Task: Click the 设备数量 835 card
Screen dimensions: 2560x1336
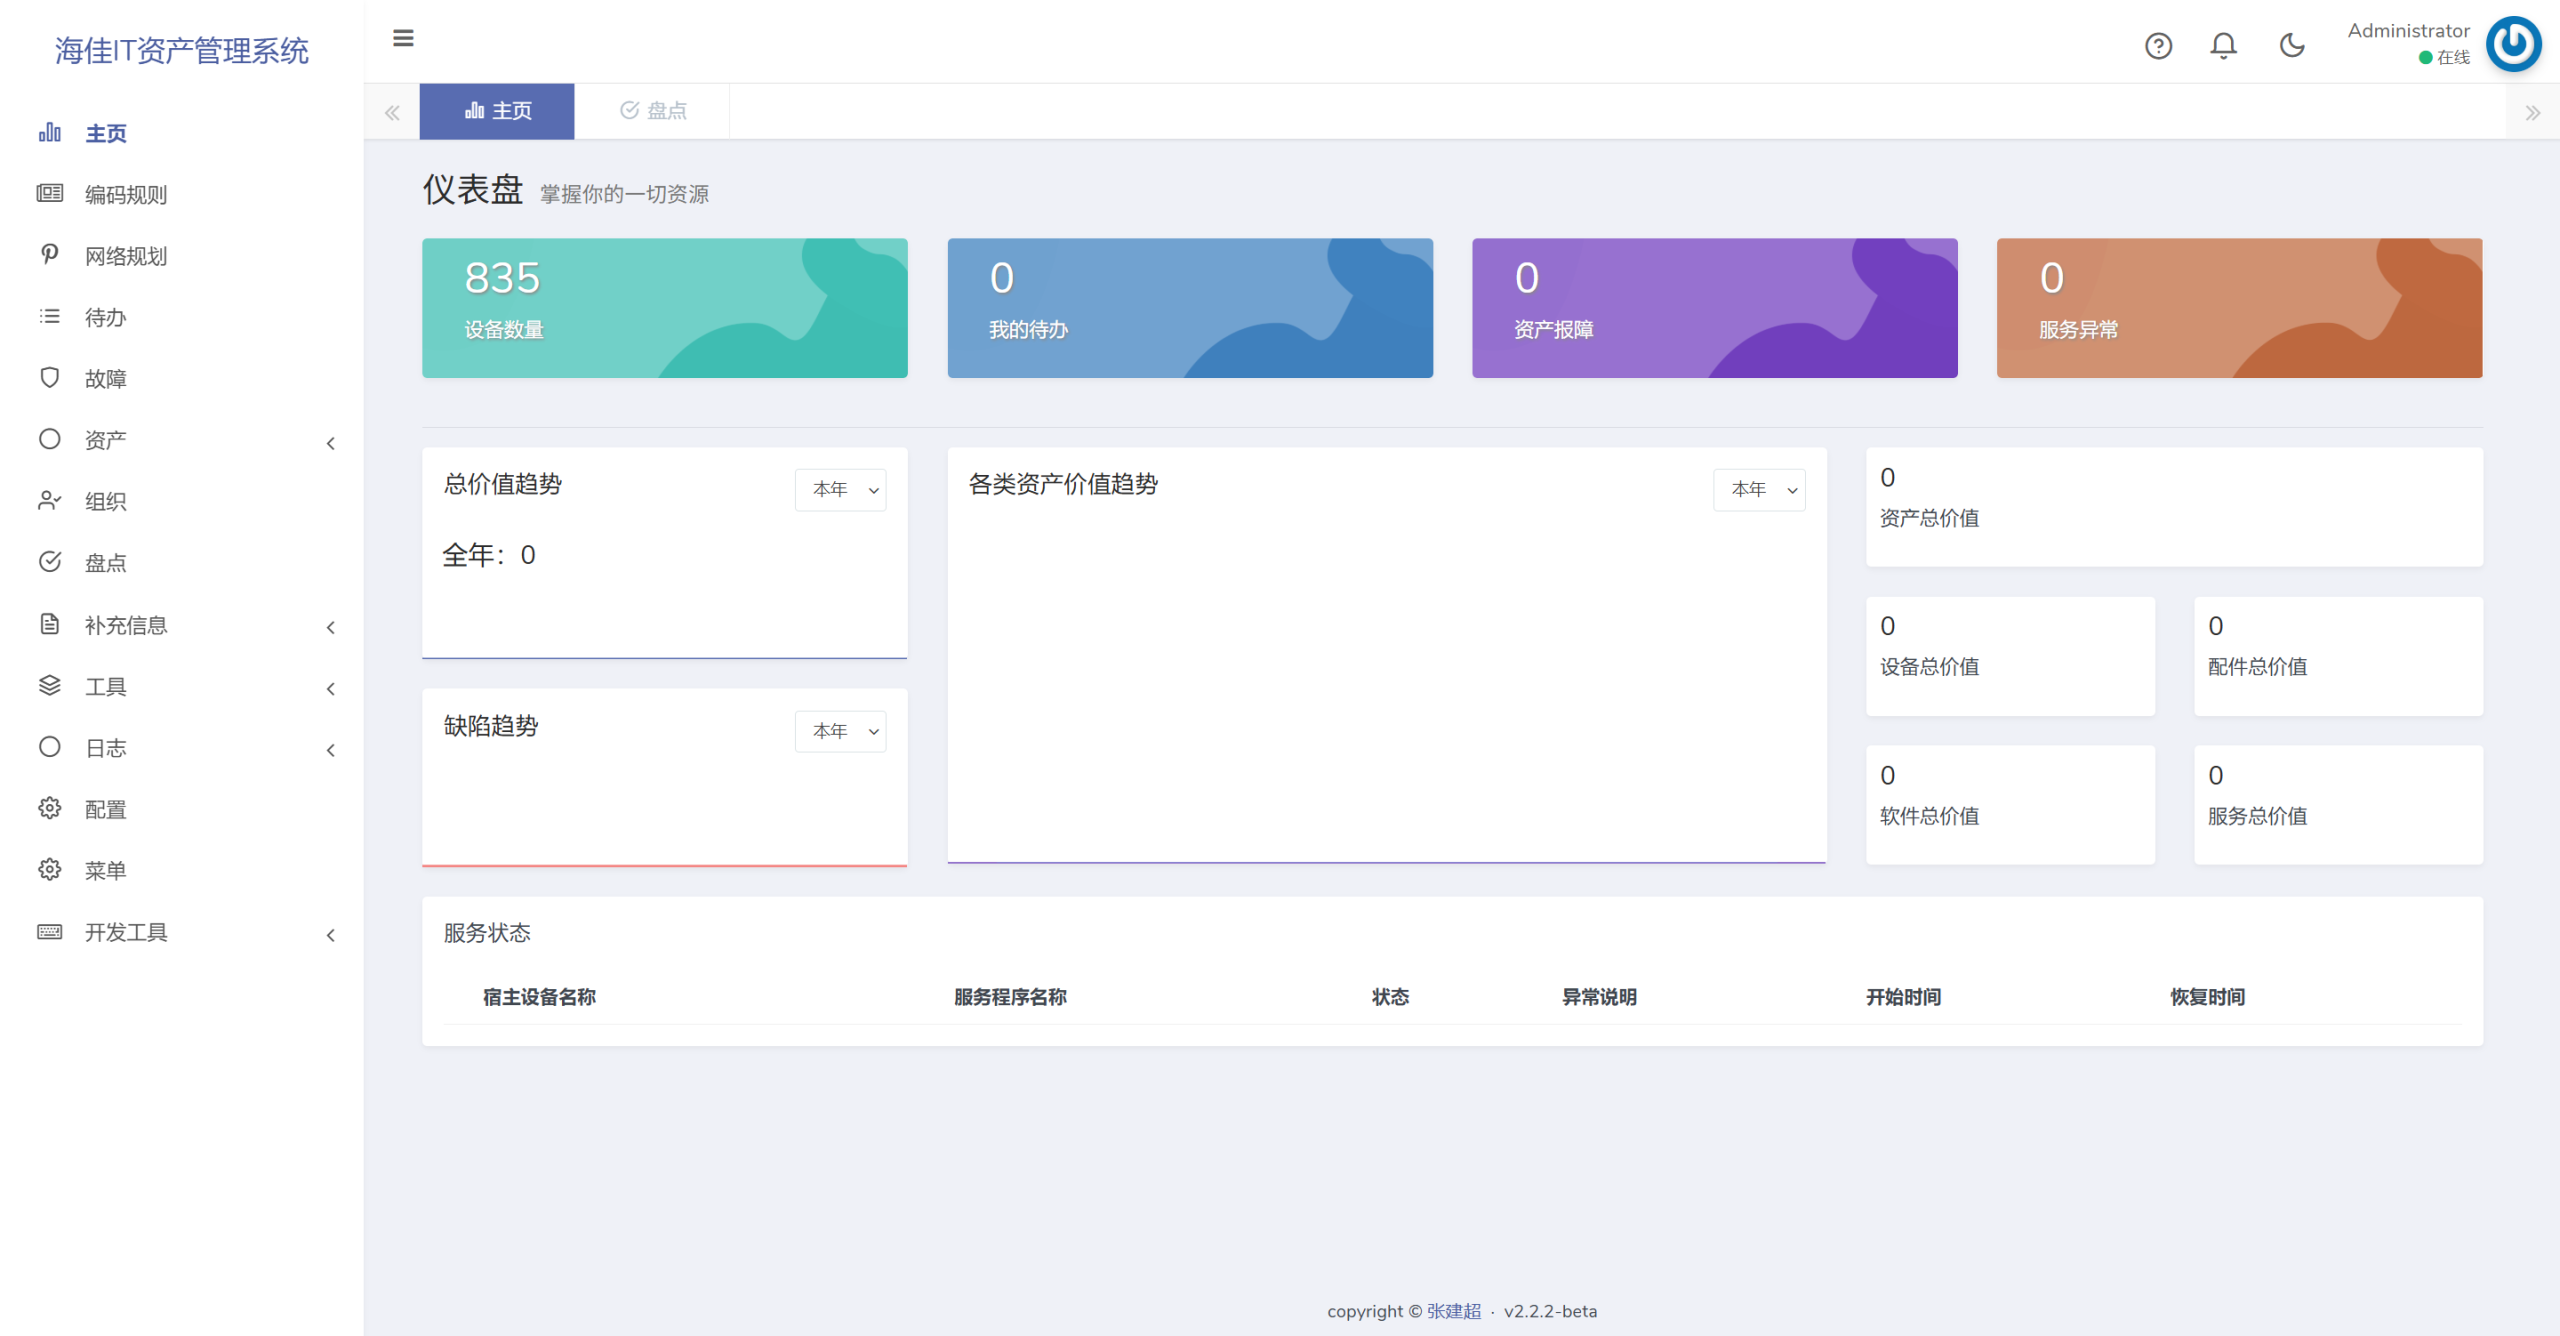Action: (x=664, y=308)
